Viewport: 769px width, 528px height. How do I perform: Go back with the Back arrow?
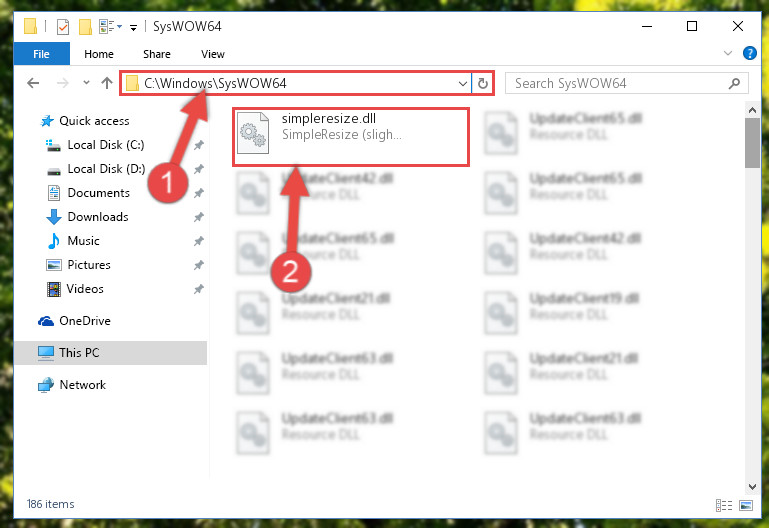tap(33, 83)
